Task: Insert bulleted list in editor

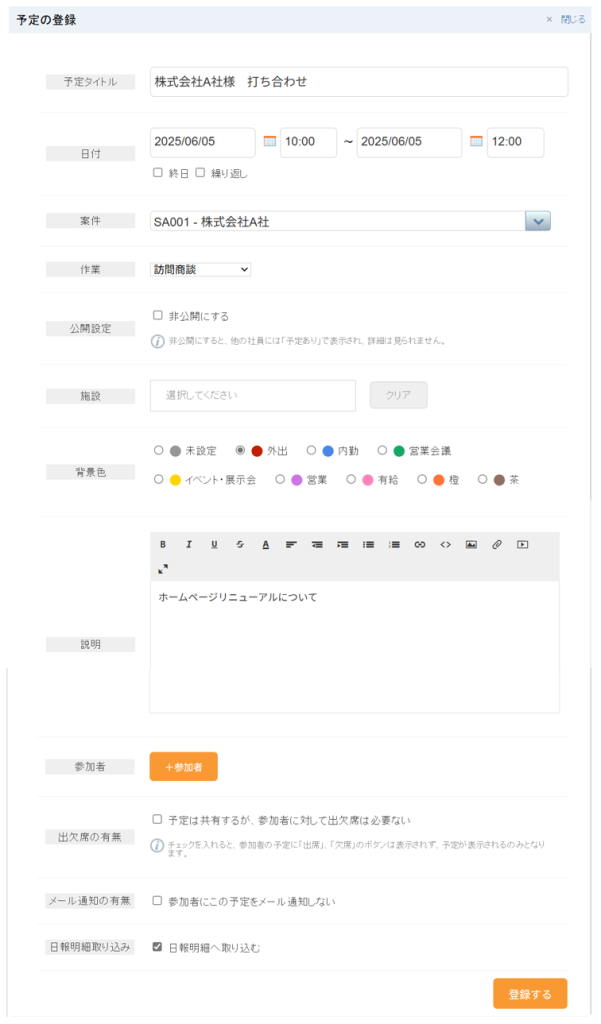Action: click(x=368, y=544)
